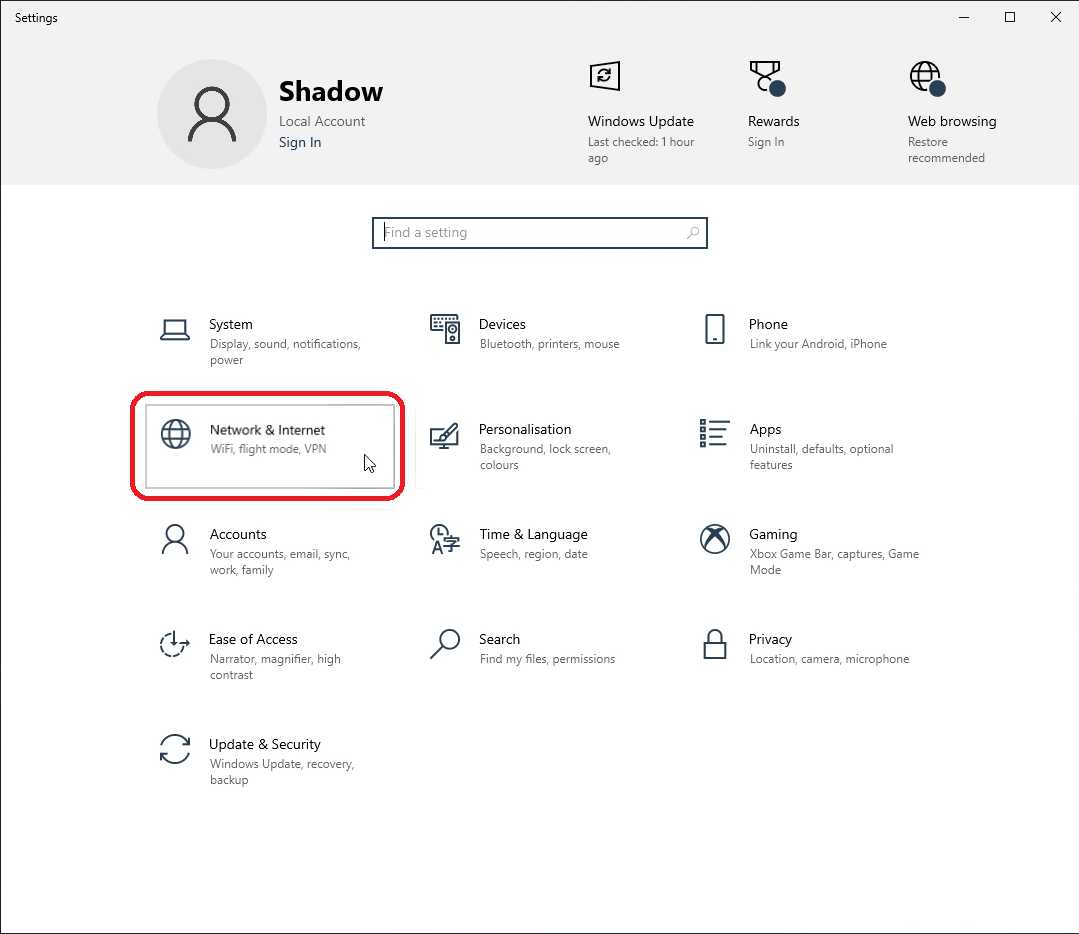Click the Windows Update icon in header
Viewport: 1079px width, 934px height.
(605, 76)
